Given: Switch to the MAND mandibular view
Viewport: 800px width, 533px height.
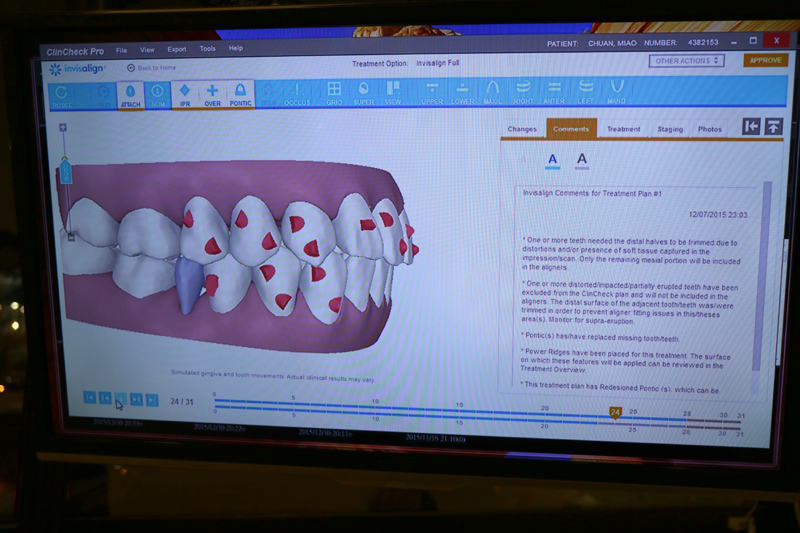Looking at the screenshot, I should point(616,92).
